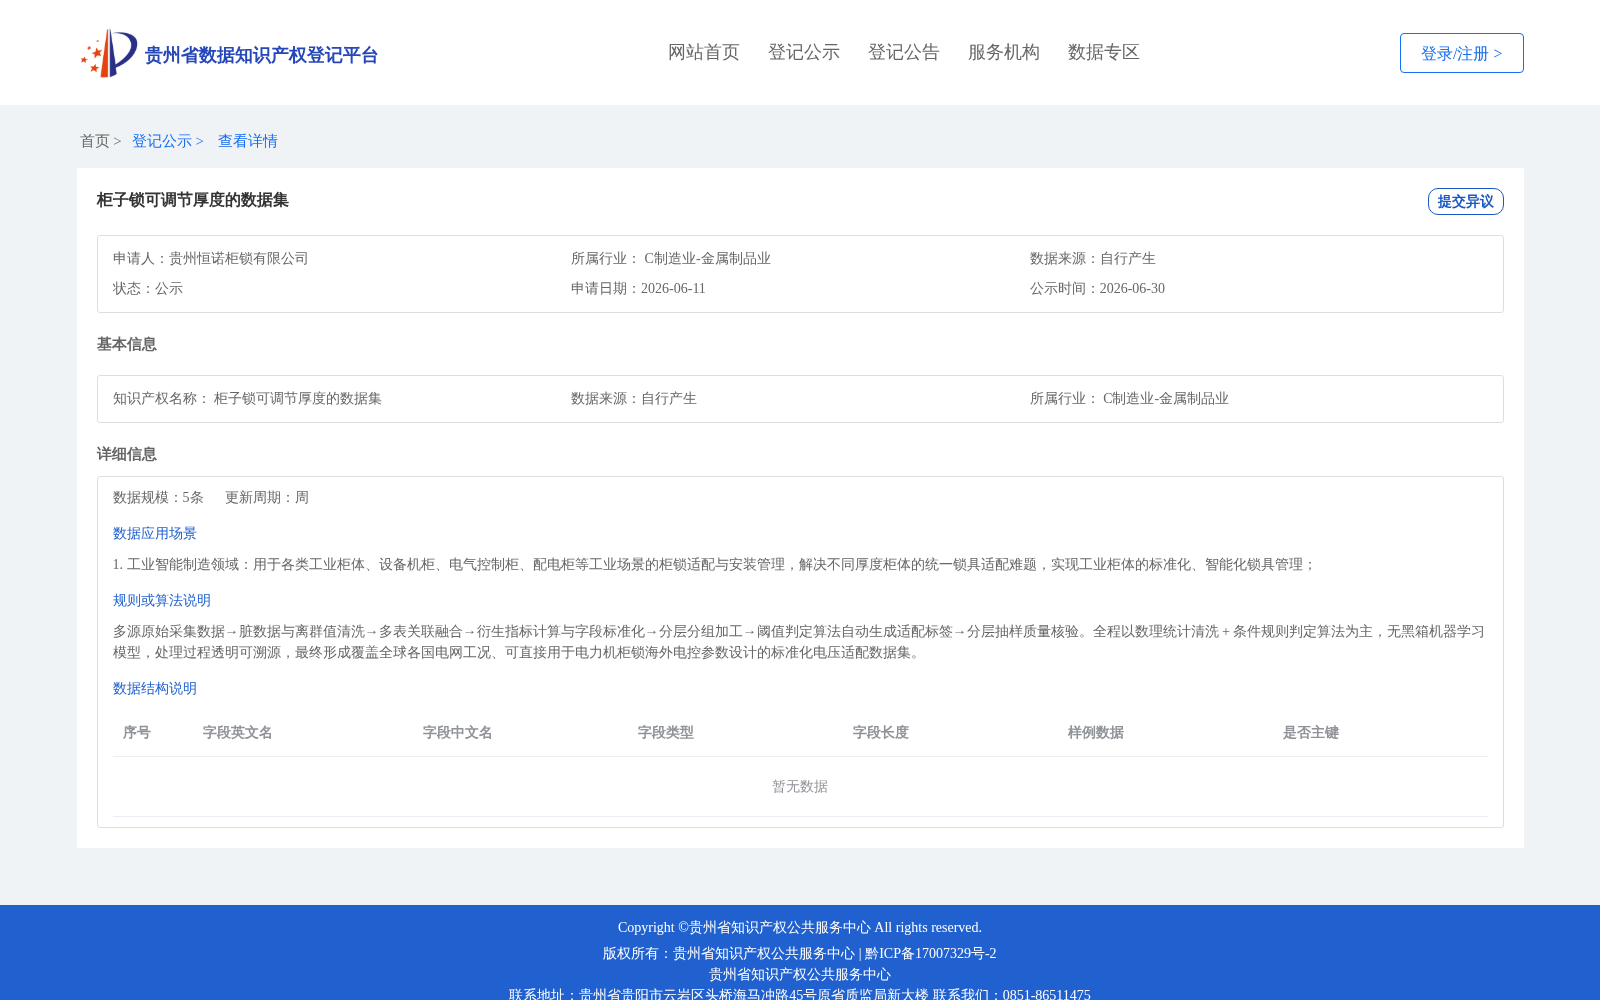Click the 基本信息 section heading

tap(127, 344)
